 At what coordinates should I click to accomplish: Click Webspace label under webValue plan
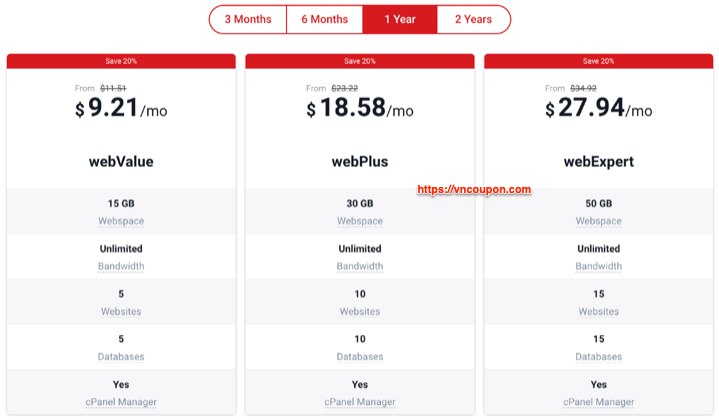(x=121, y=221)
